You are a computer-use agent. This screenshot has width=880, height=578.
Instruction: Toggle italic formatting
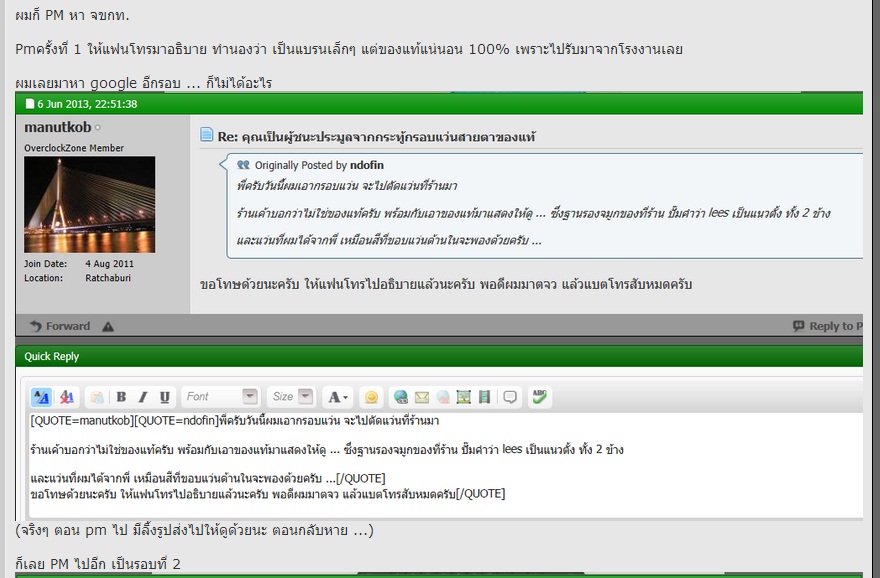tap(143, 397)
